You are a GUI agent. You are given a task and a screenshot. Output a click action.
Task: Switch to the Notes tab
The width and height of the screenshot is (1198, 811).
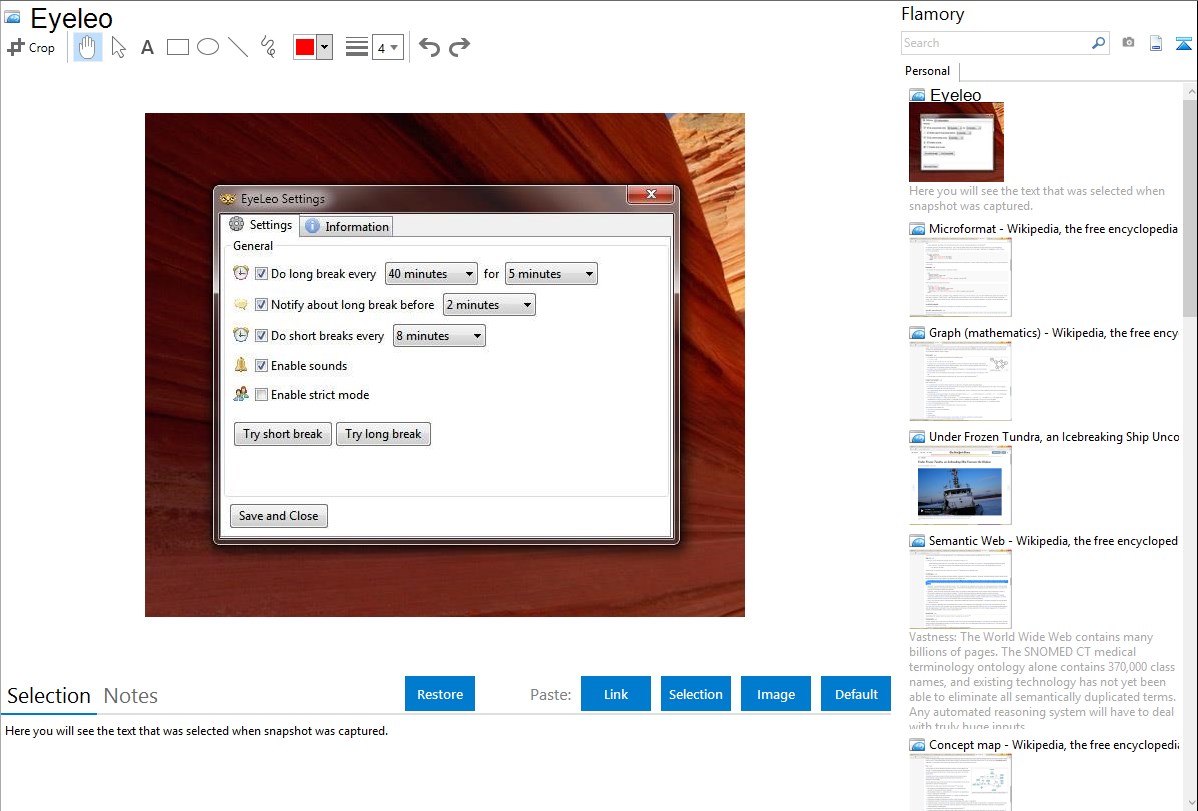click(x=131, y=696)
